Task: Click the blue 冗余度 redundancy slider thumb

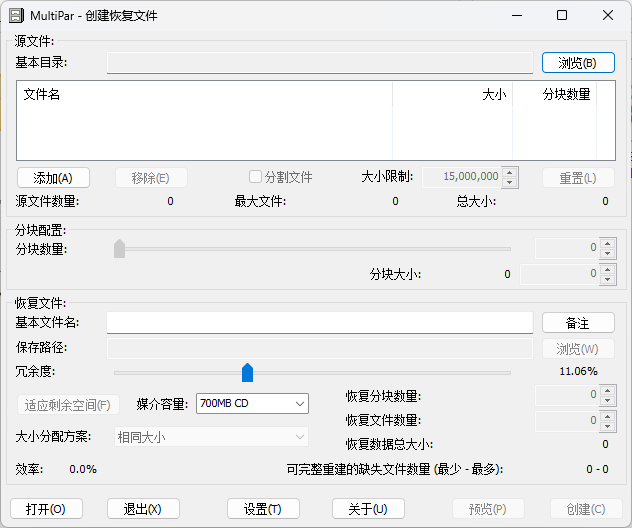Action: pos(247,372)
